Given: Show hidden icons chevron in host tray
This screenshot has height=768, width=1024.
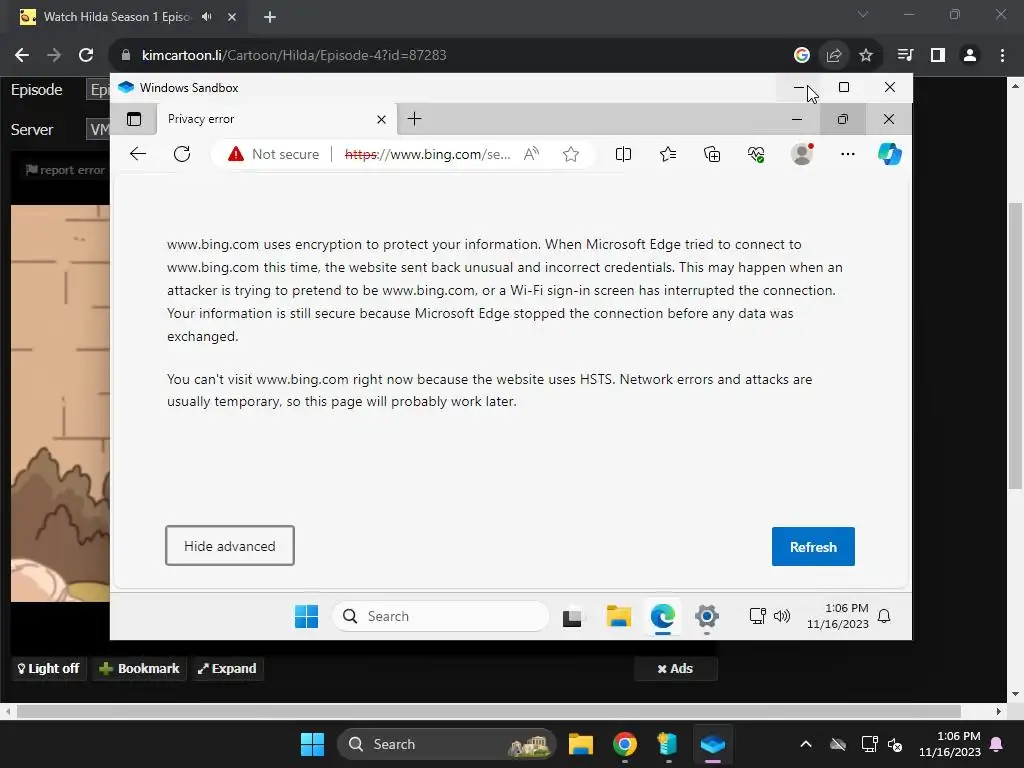Looking at the screenshot, I should click(x=806, y=744).
